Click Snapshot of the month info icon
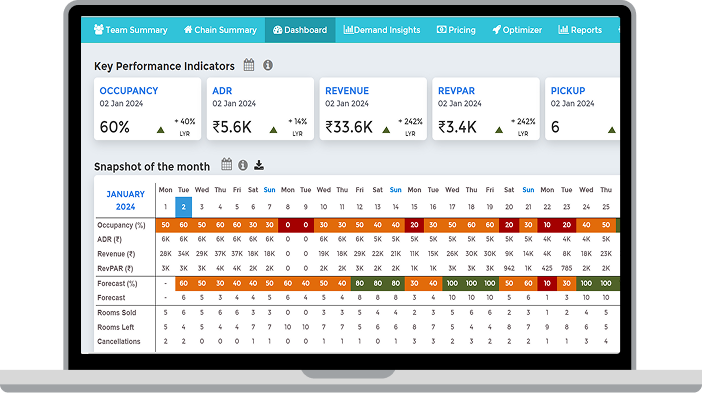The image size is (702, 393). (x=243, y=165)
